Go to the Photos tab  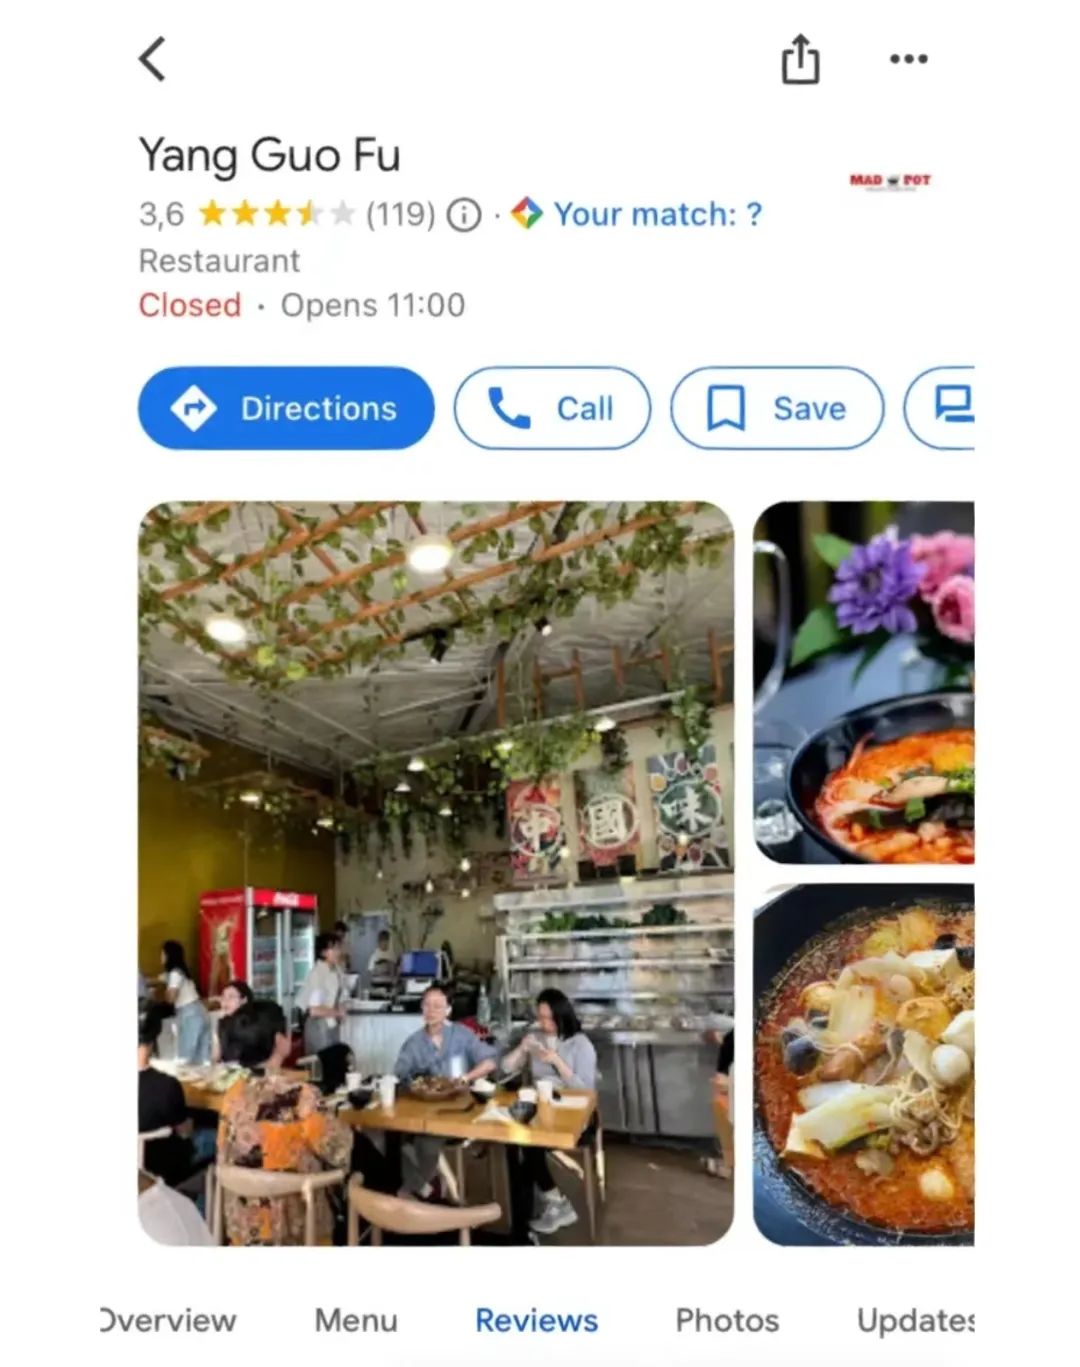(x=727, y=1320)
